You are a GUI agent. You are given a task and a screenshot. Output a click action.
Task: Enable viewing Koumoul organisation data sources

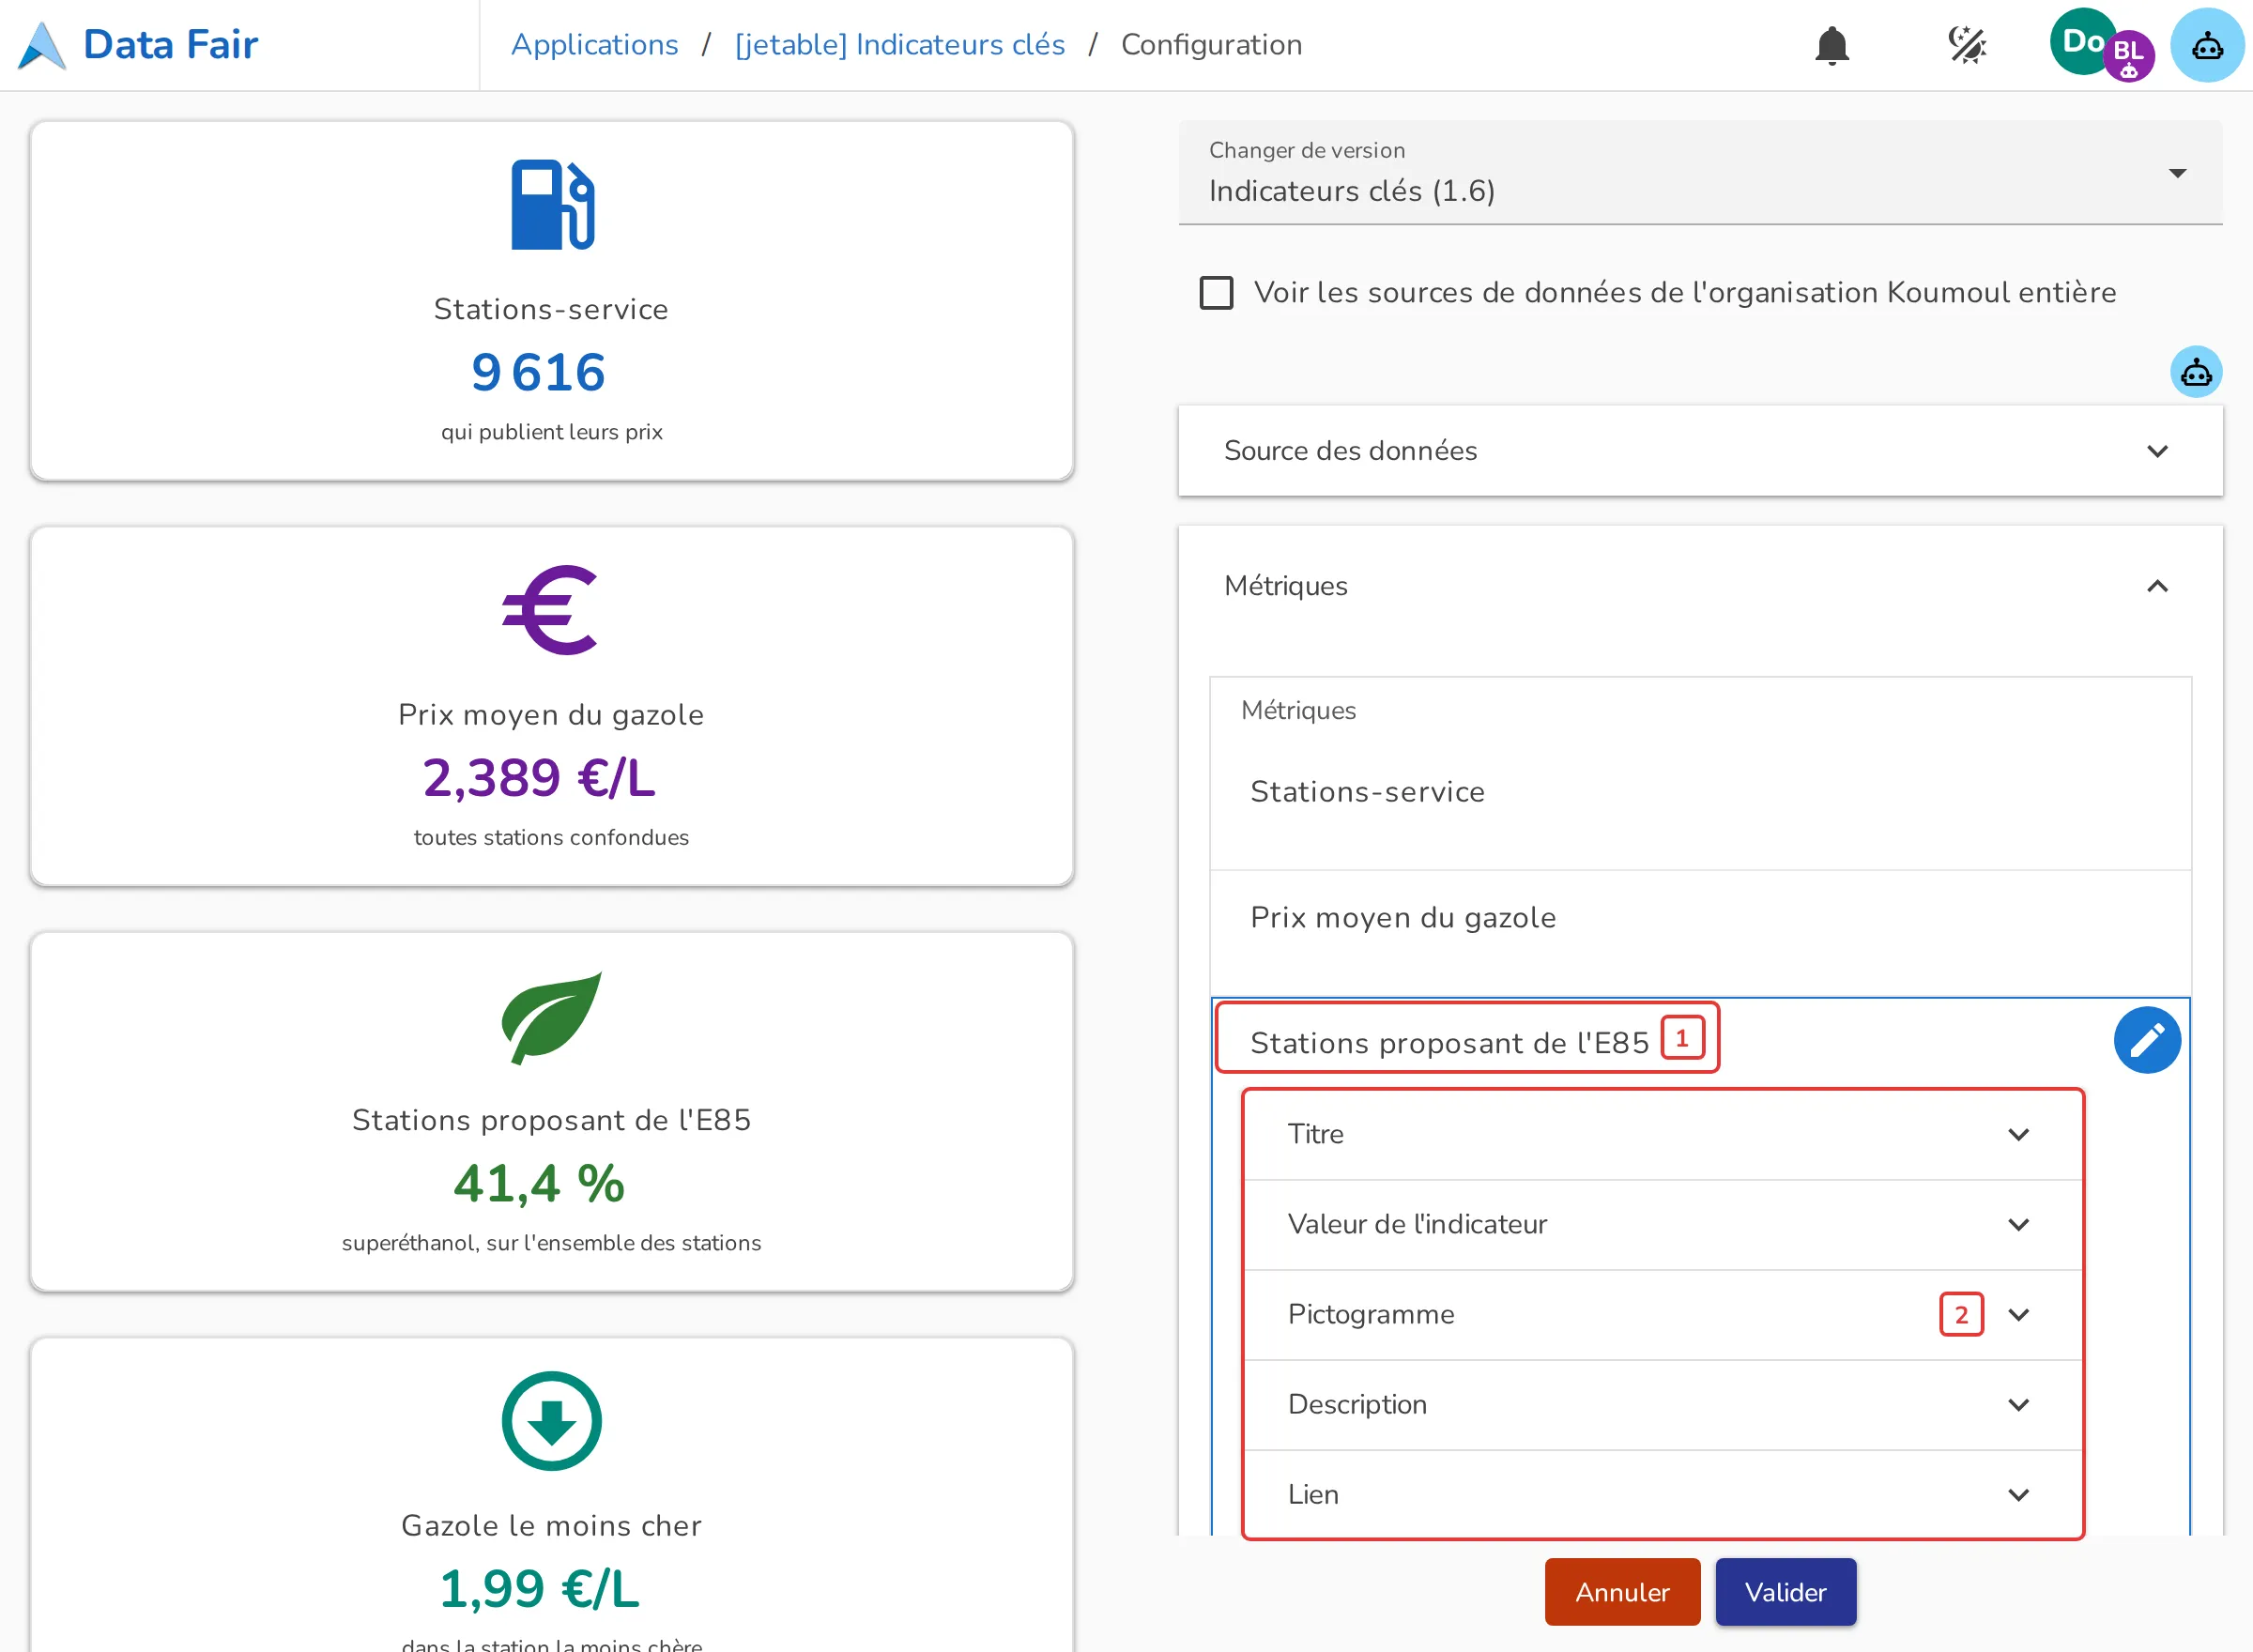click(x=1216, y=293)
